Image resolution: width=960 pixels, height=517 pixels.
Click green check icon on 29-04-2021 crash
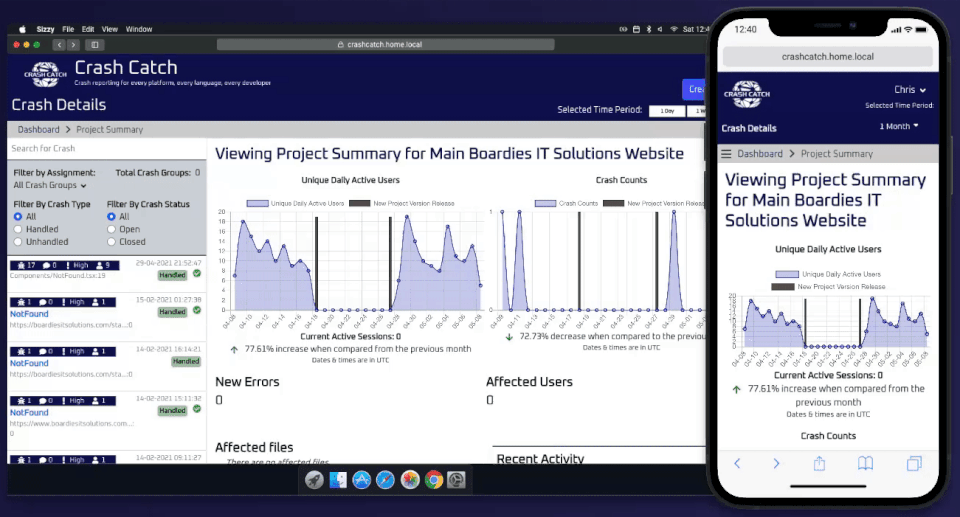(197, 274)
